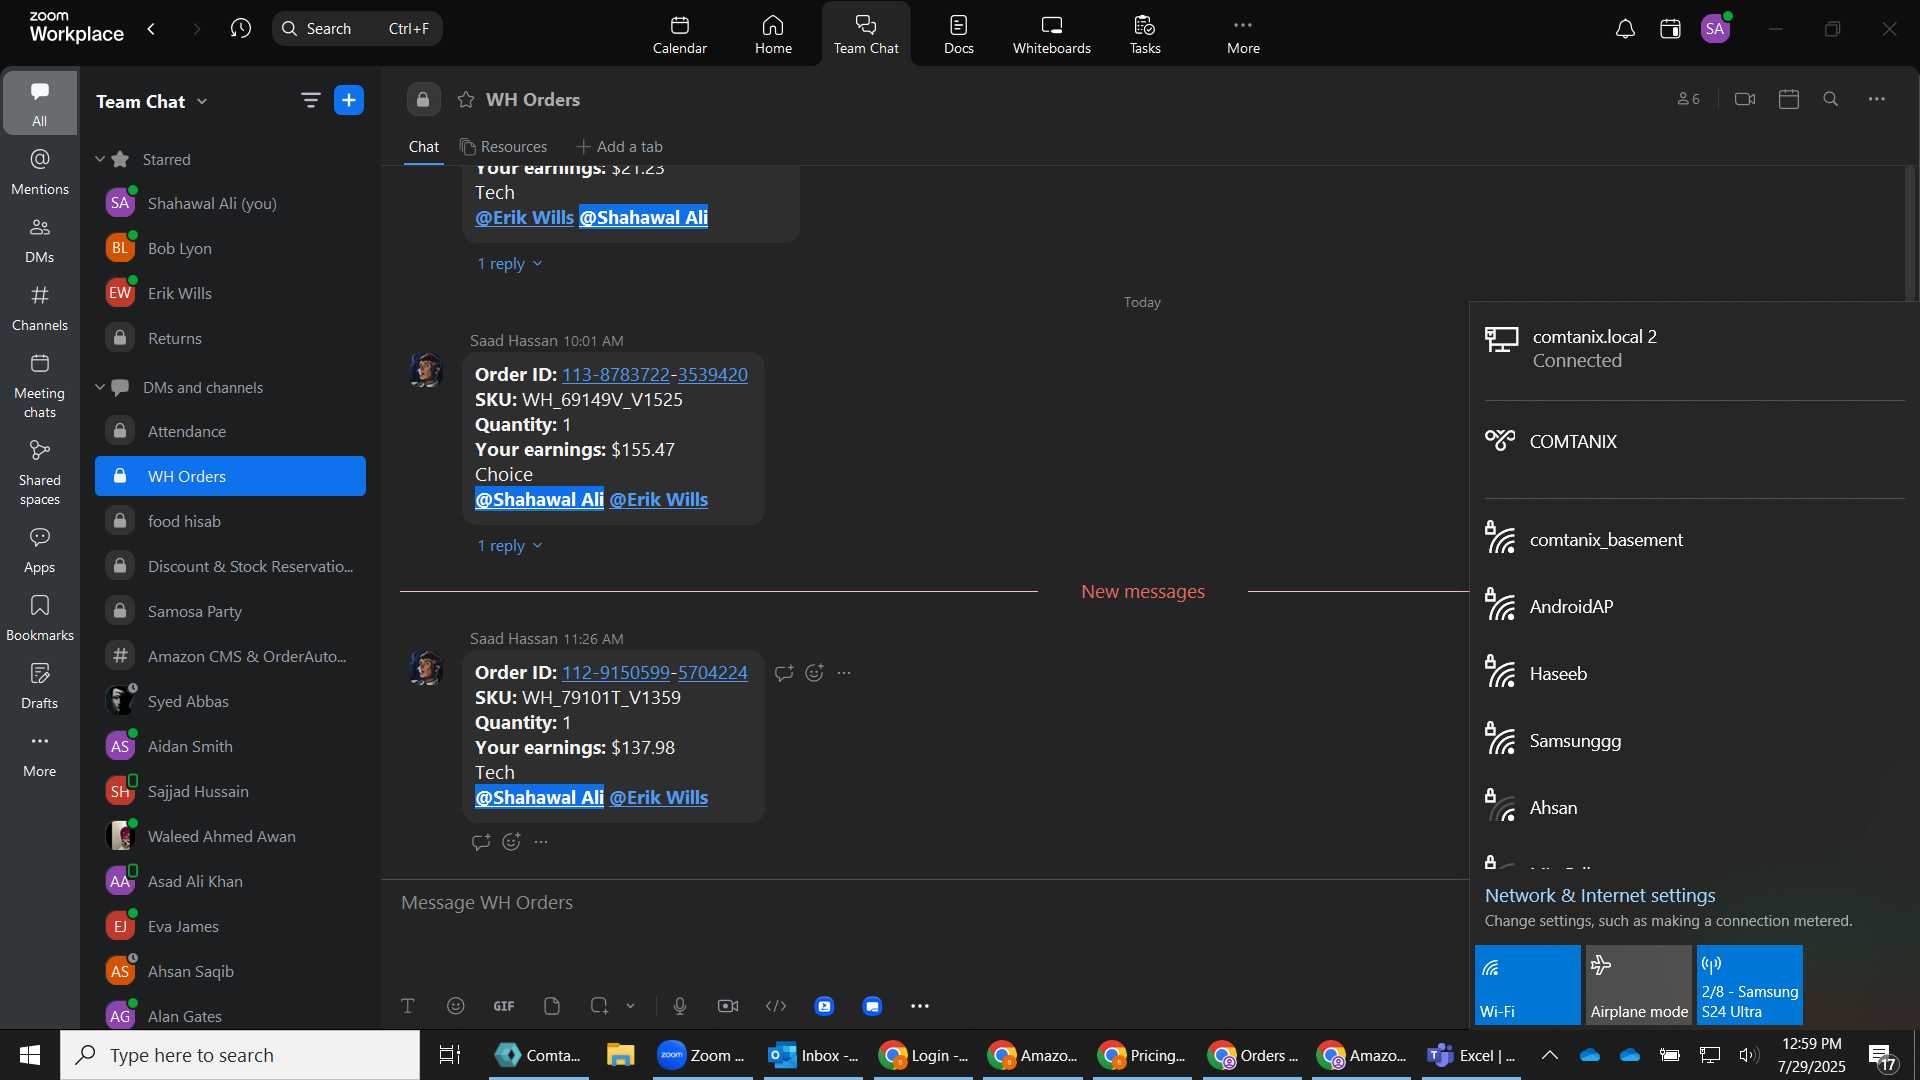Open the emoji picker in composer
Screen dimensions: 1920x1080
pos(456,1006)
